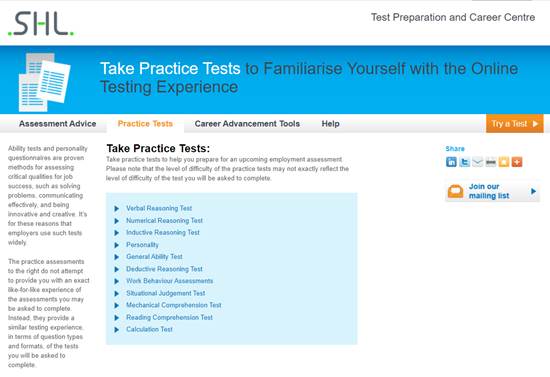550x377 pixels.
Task: Click the documents banner image
Action: click(x=45, y=82)
